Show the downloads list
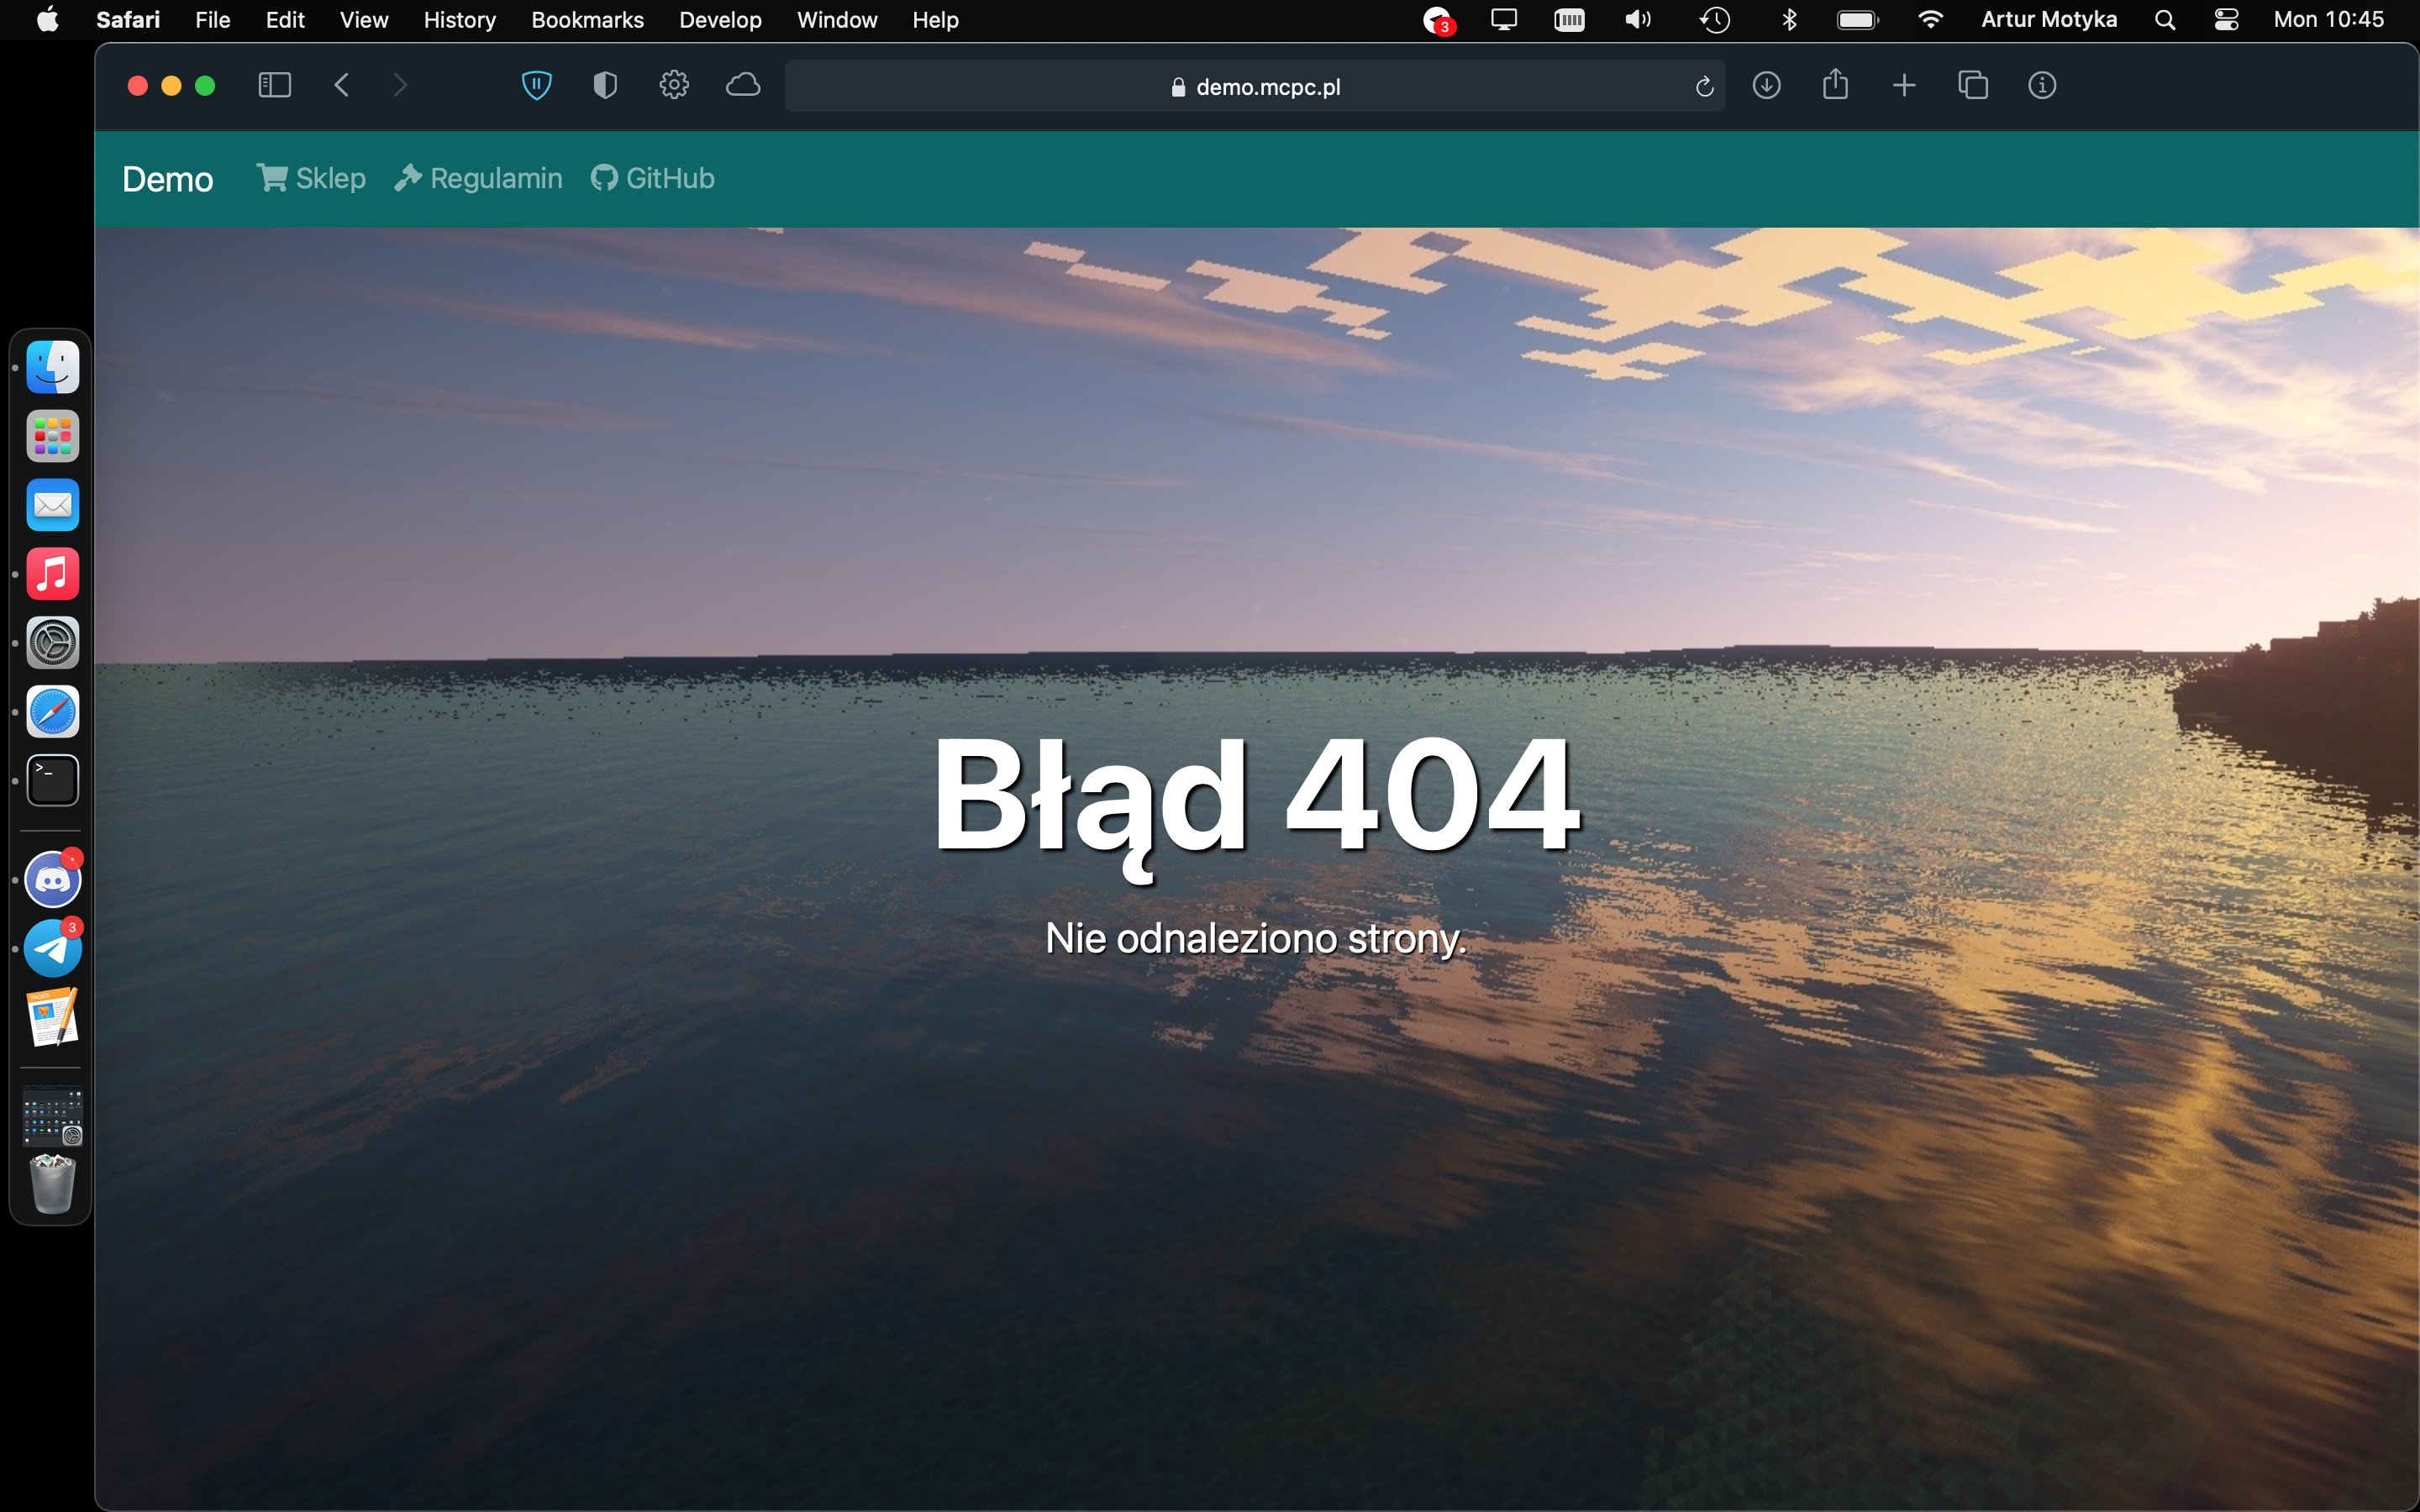This screenshot has height=1512, width=2420. 1767,86
